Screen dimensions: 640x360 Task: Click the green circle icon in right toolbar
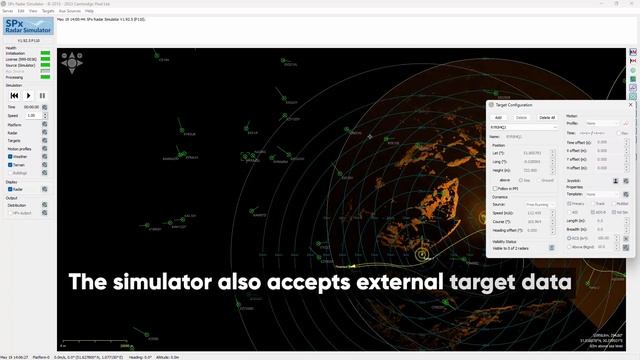point(633,70)
